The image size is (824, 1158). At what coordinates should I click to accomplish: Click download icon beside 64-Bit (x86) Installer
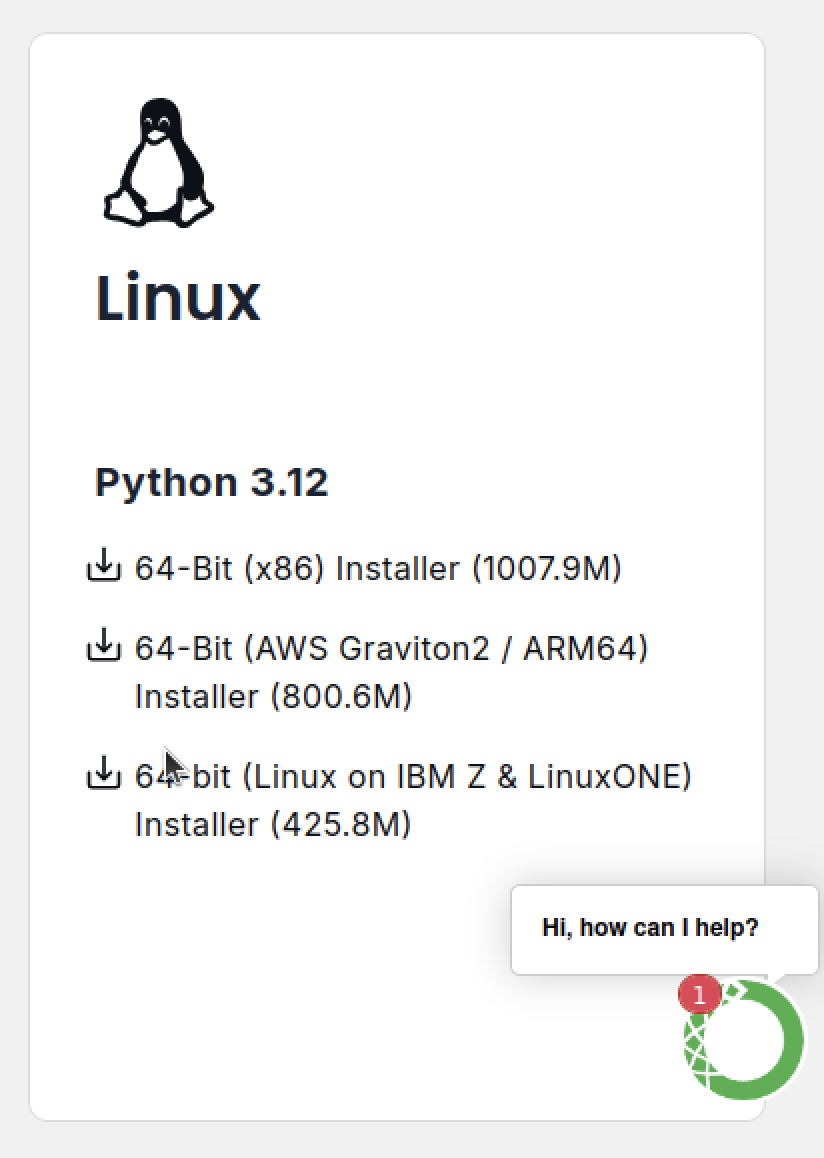coord(104,565)
